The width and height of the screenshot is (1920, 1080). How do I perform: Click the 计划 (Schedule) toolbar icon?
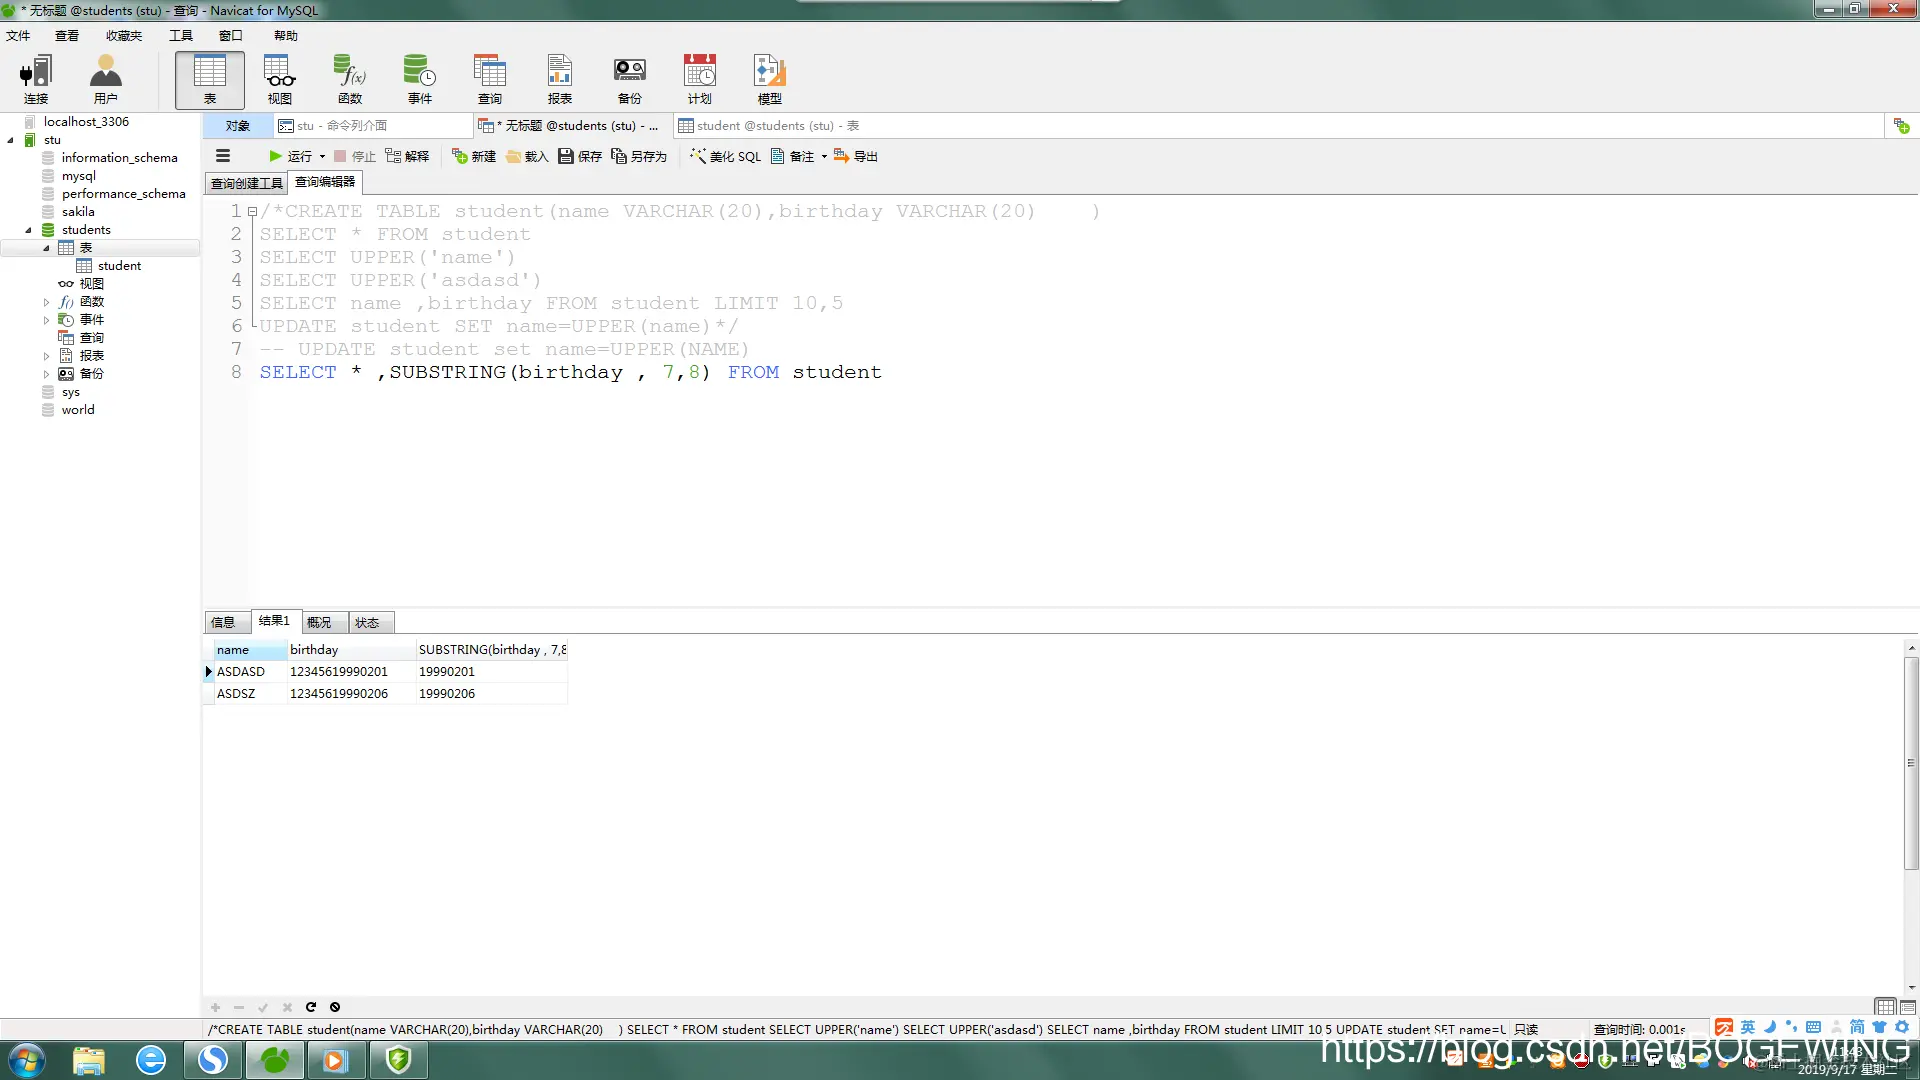pyautogui.click(x=699, y=79)
